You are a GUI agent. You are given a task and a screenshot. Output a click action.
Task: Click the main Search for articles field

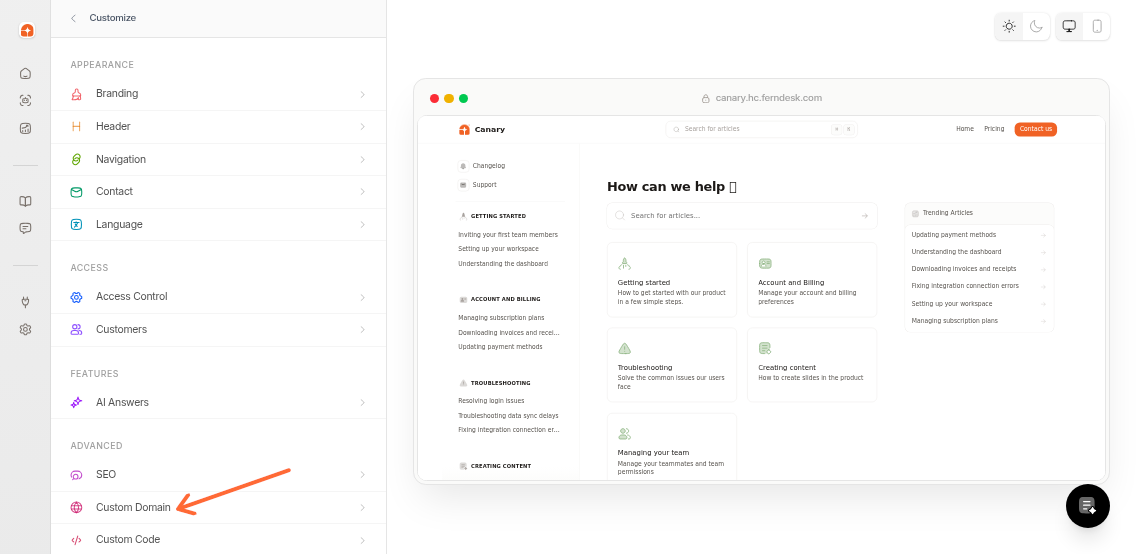(740, 216)
